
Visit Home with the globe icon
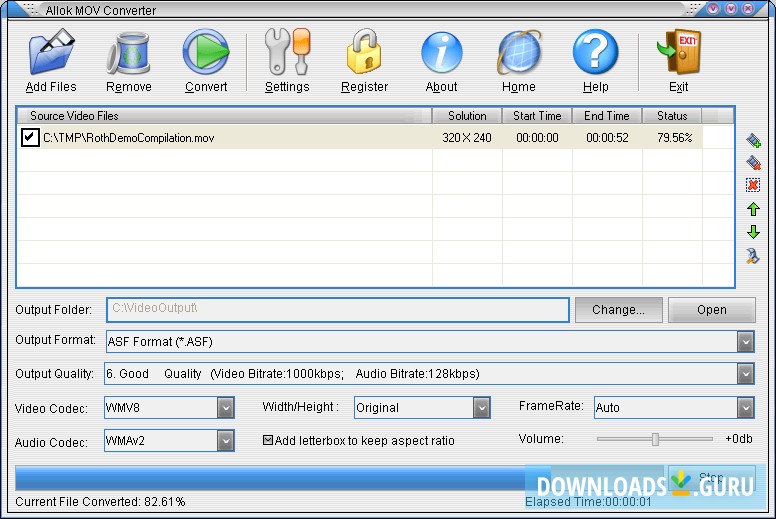(x=519, y=52)
